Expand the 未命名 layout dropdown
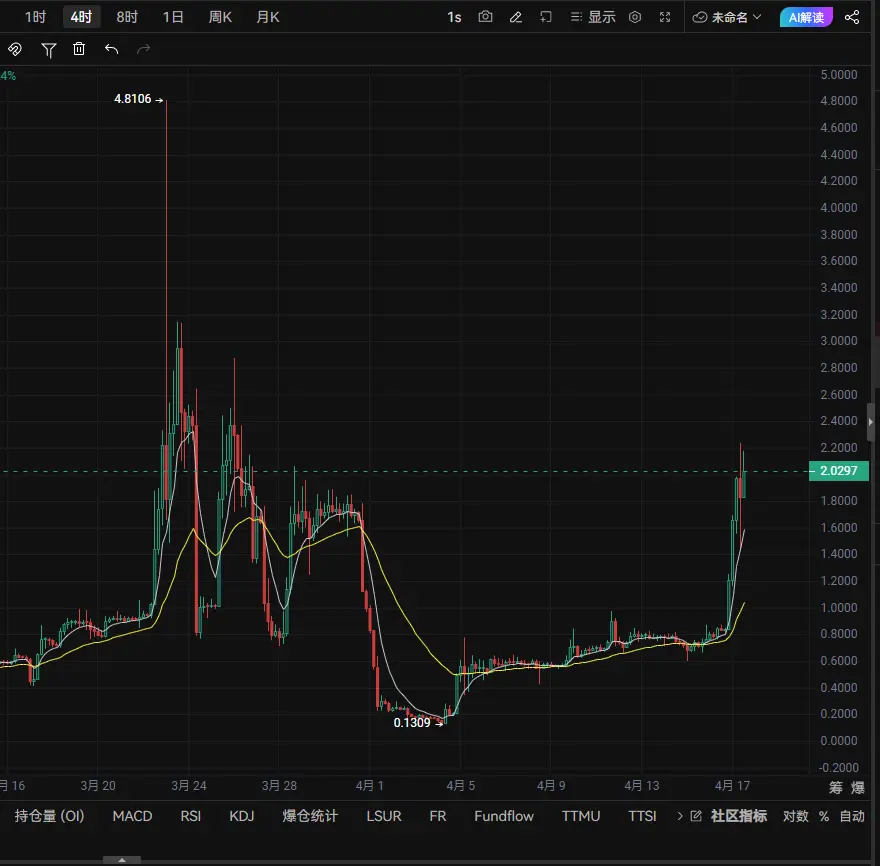The width and height of the screenshot is (880, 866). [727, 17]
